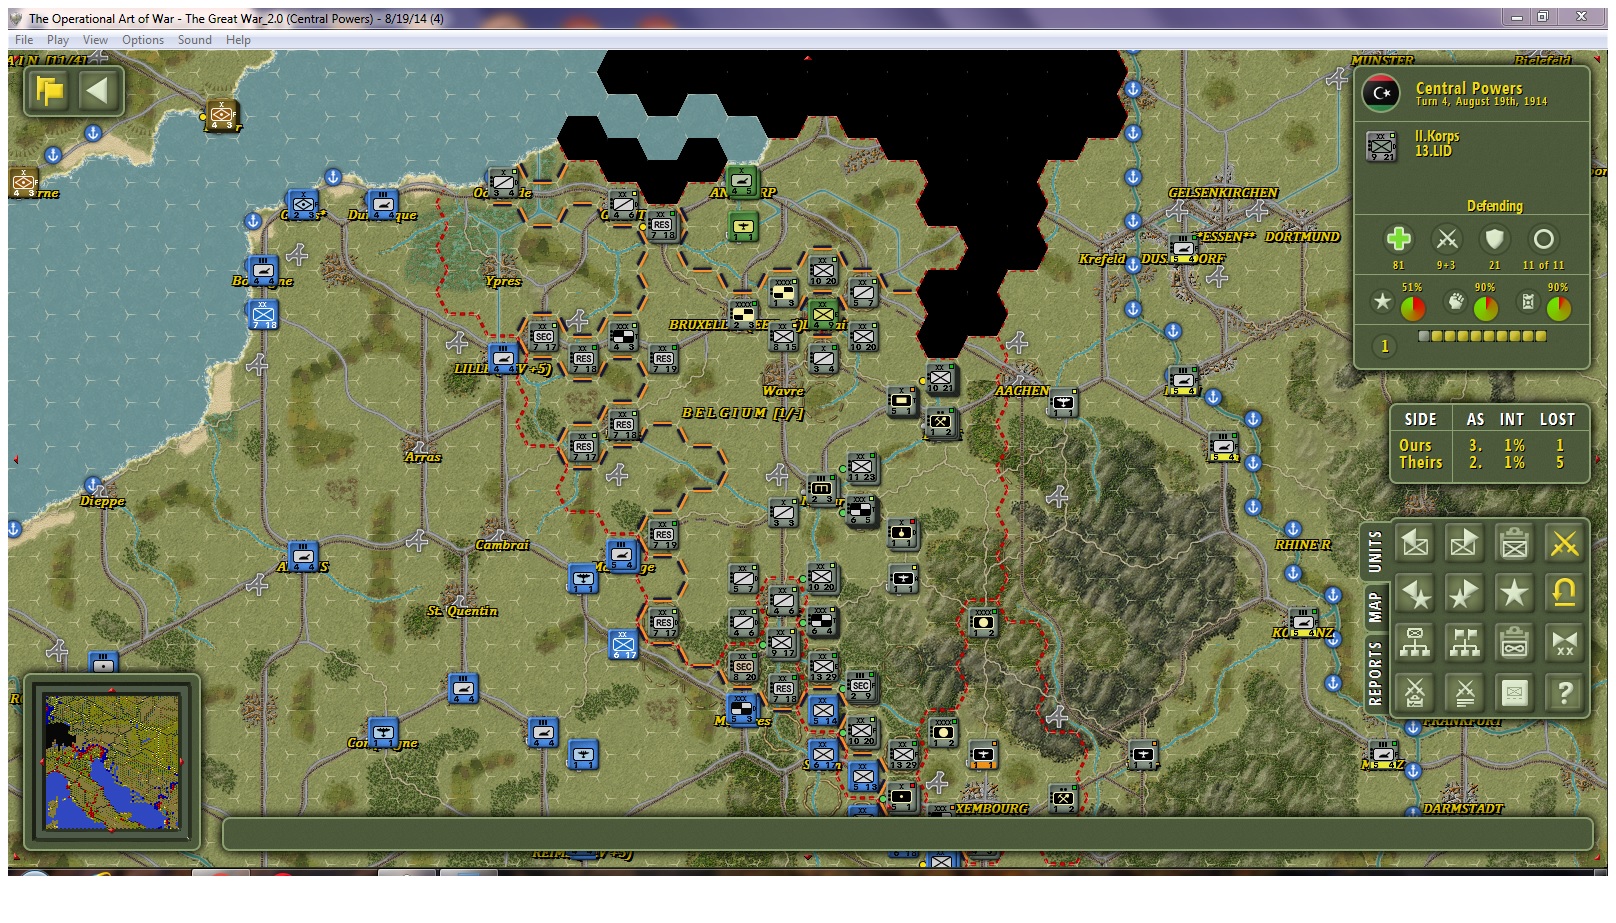
Task: Click the Krefeld city label
Action: click(x=1102, y=259)
